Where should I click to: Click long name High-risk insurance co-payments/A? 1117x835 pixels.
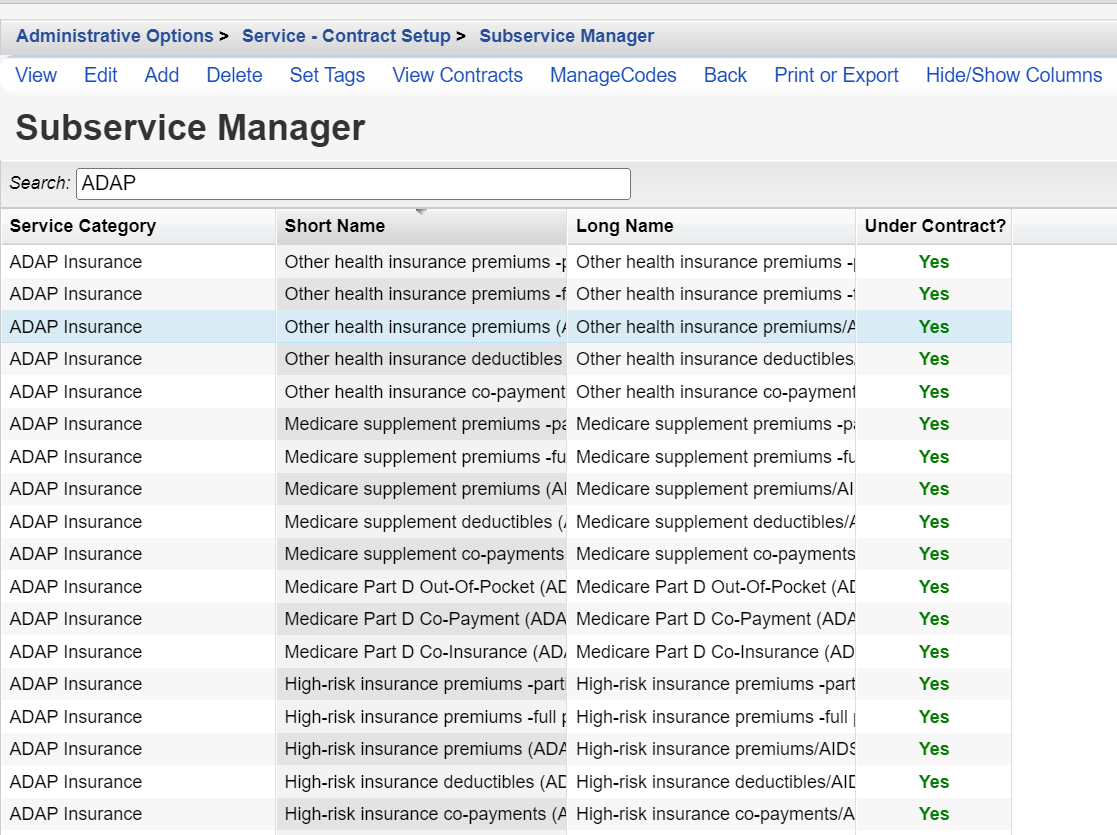point(715,814)
